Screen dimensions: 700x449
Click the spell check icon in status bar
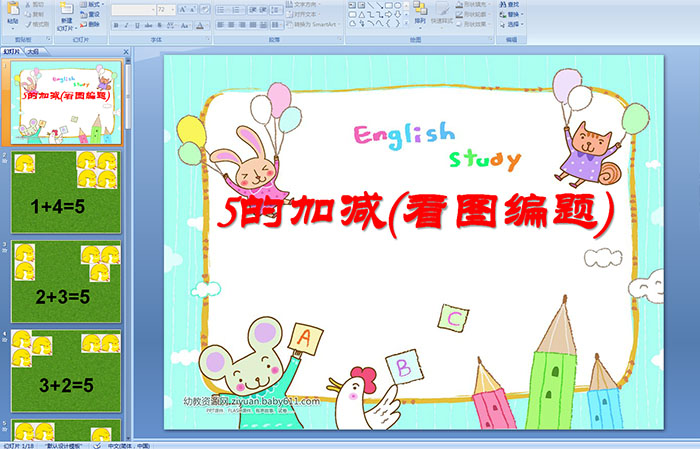[96, 444]
